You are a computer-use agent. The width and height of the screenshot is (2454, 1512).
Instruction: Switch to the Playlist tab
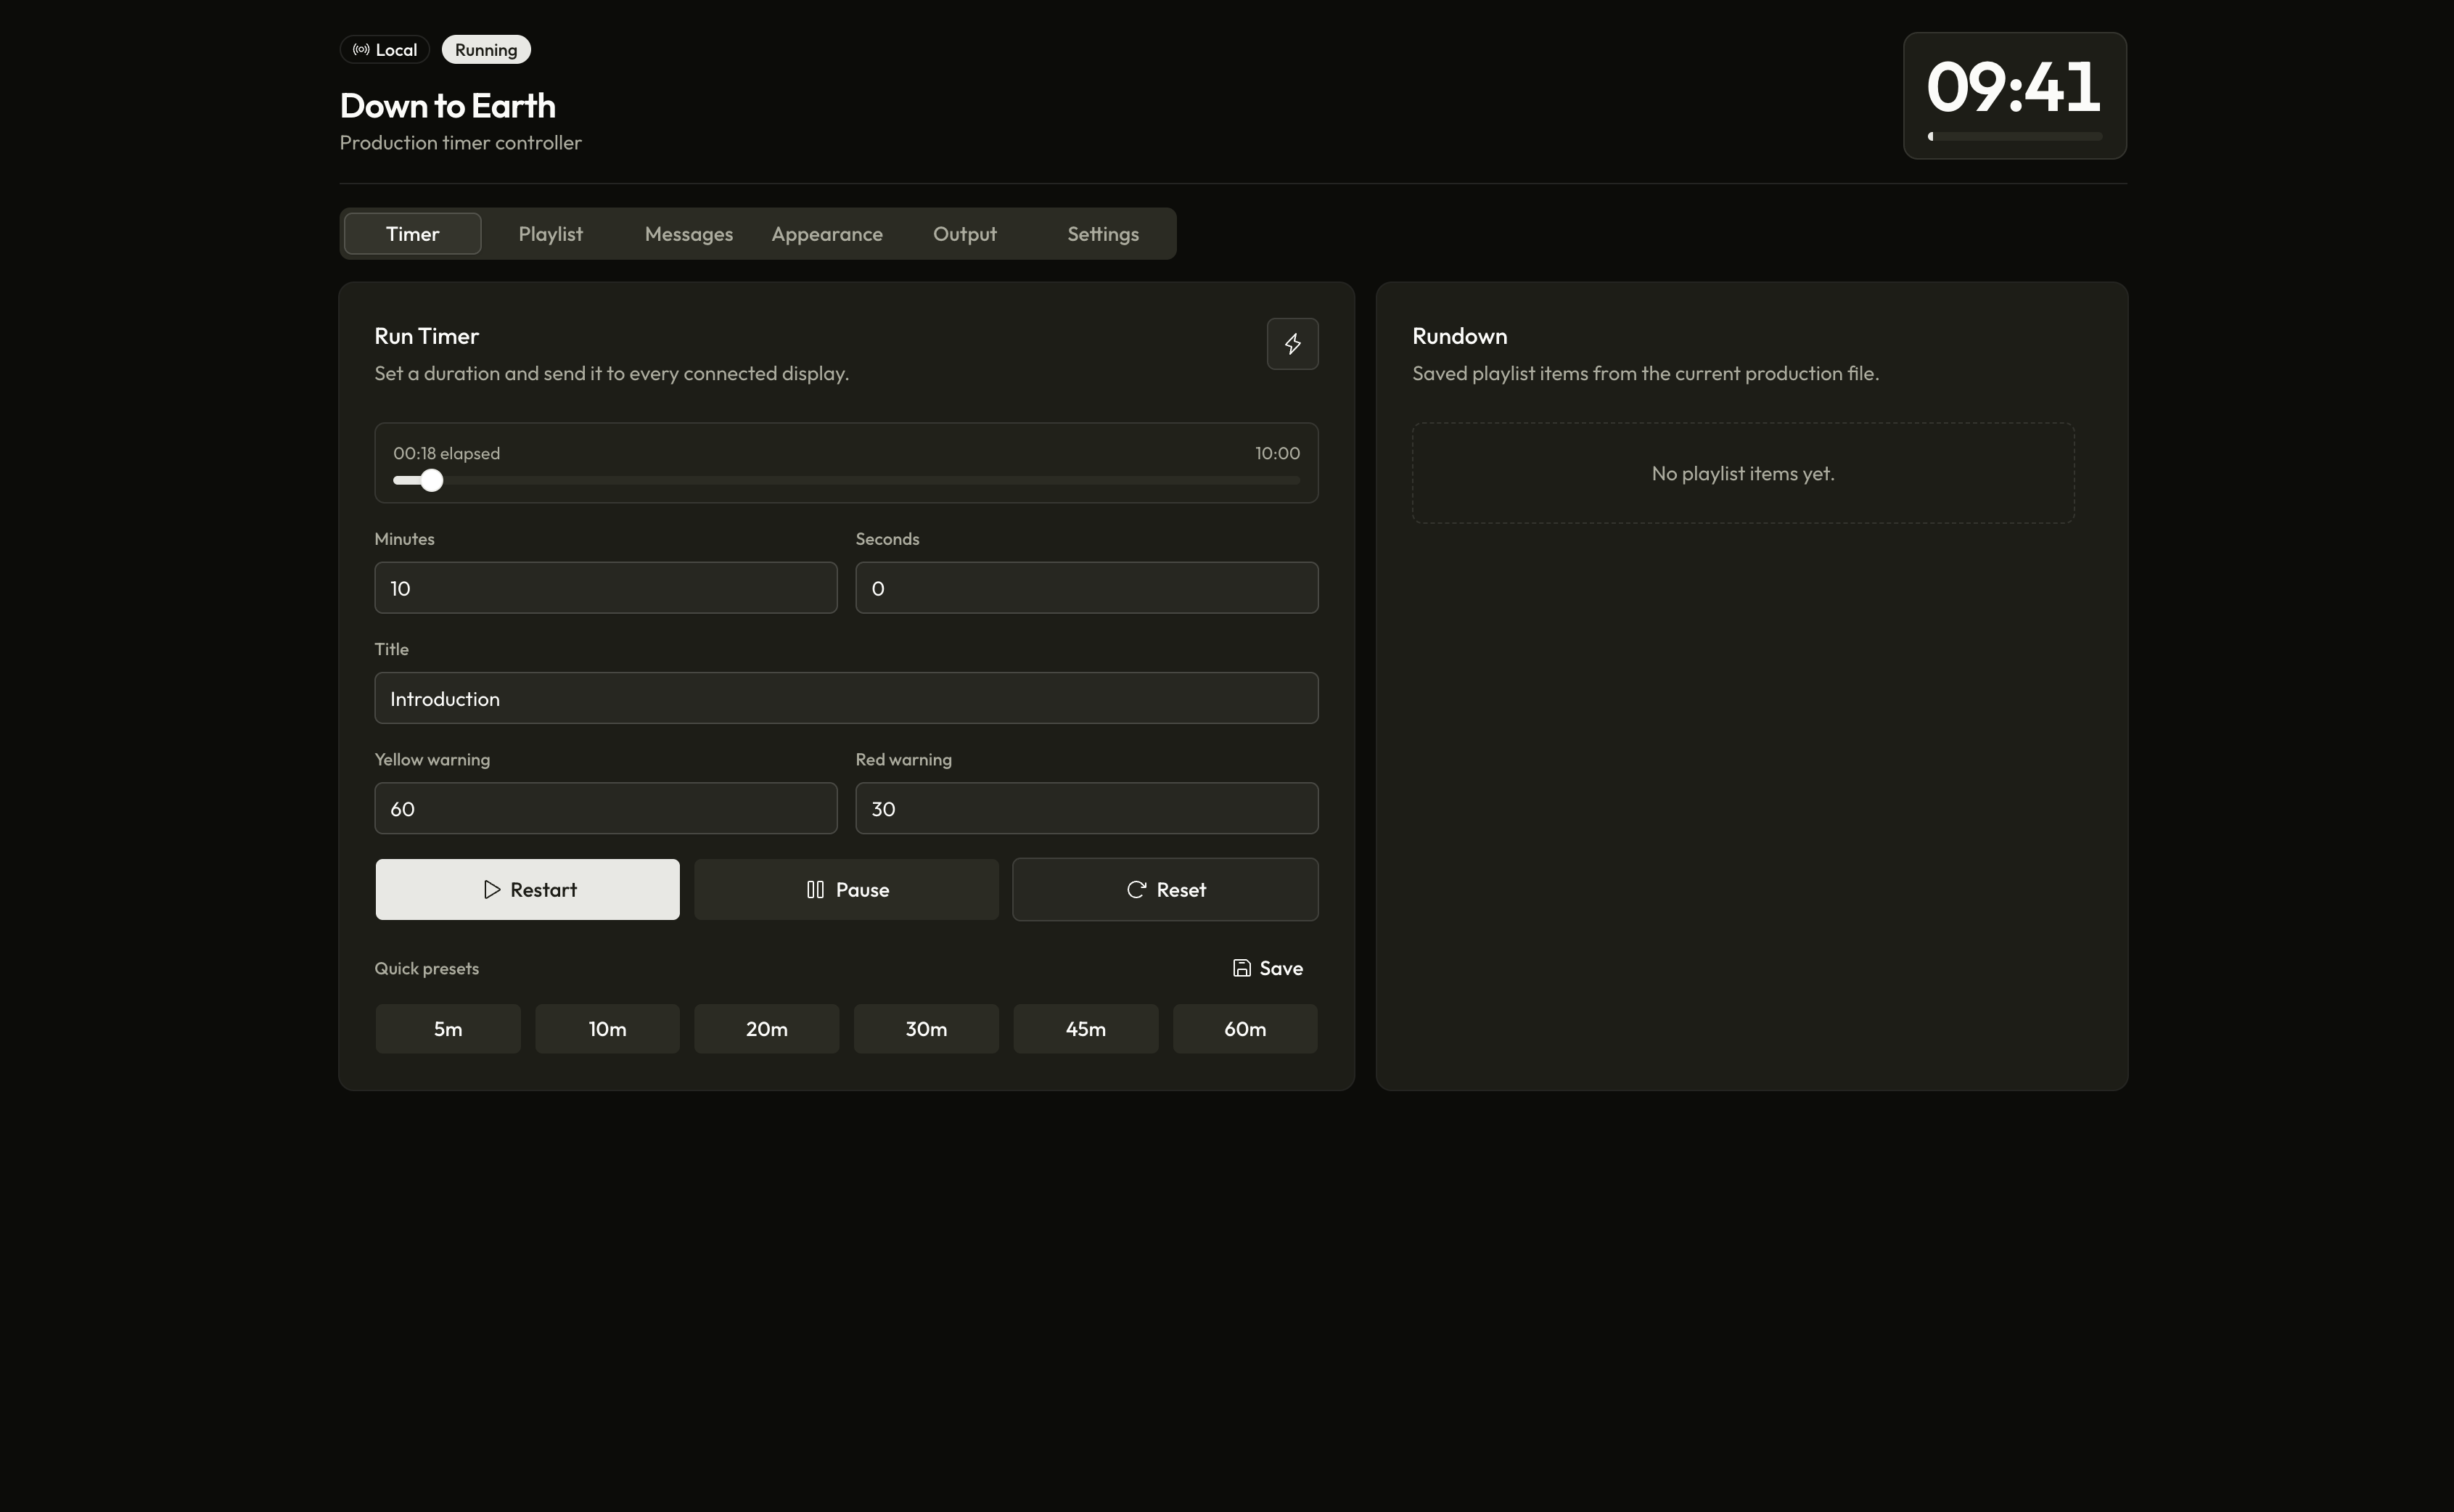(550, 233)
